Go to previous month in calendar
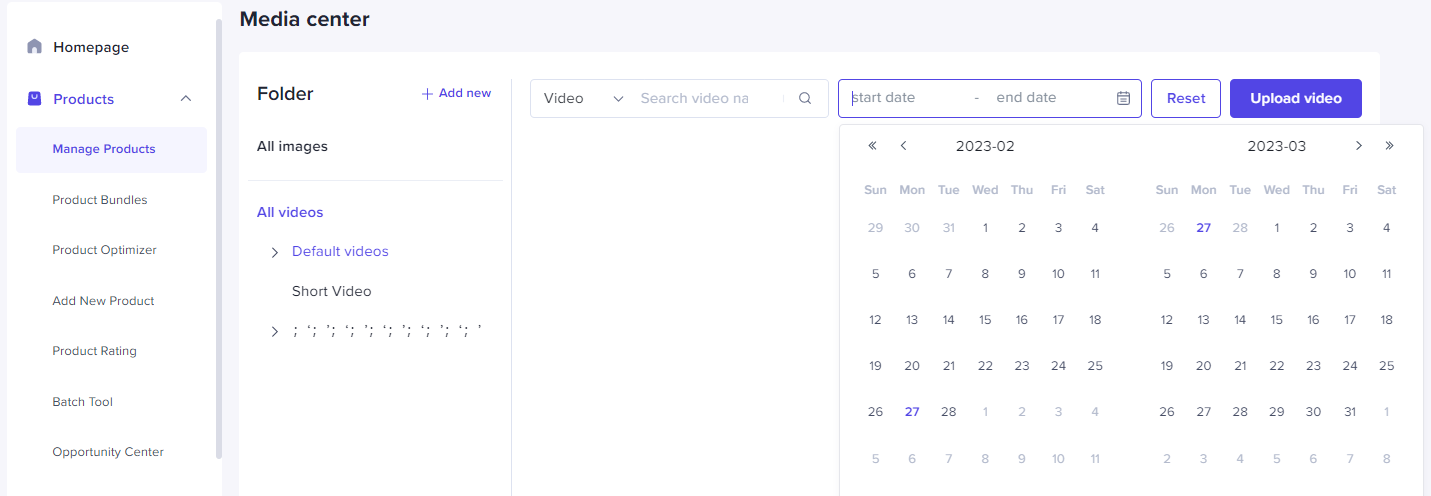 [904, 146]
